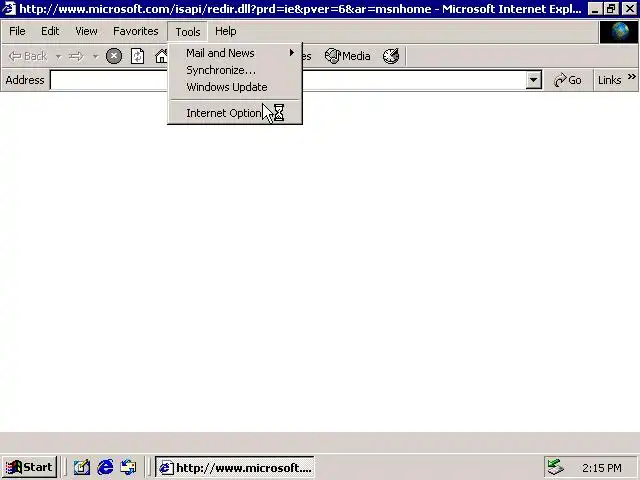Viewport: 640px width, 480px height.
Task: Click the Go button
Action: coord(568,80)
